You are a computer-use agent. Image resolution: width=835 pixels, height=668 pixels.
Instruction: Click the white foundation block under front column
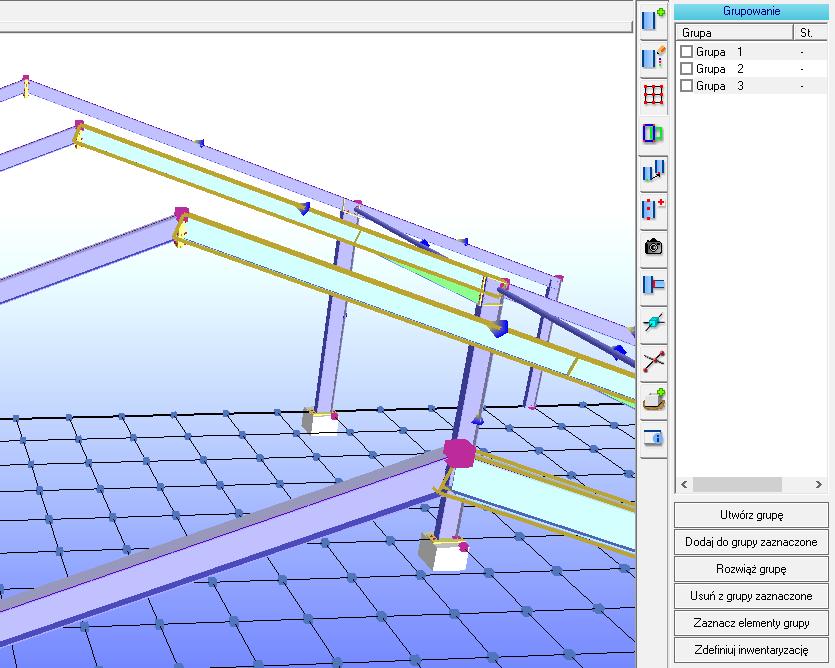443,552
